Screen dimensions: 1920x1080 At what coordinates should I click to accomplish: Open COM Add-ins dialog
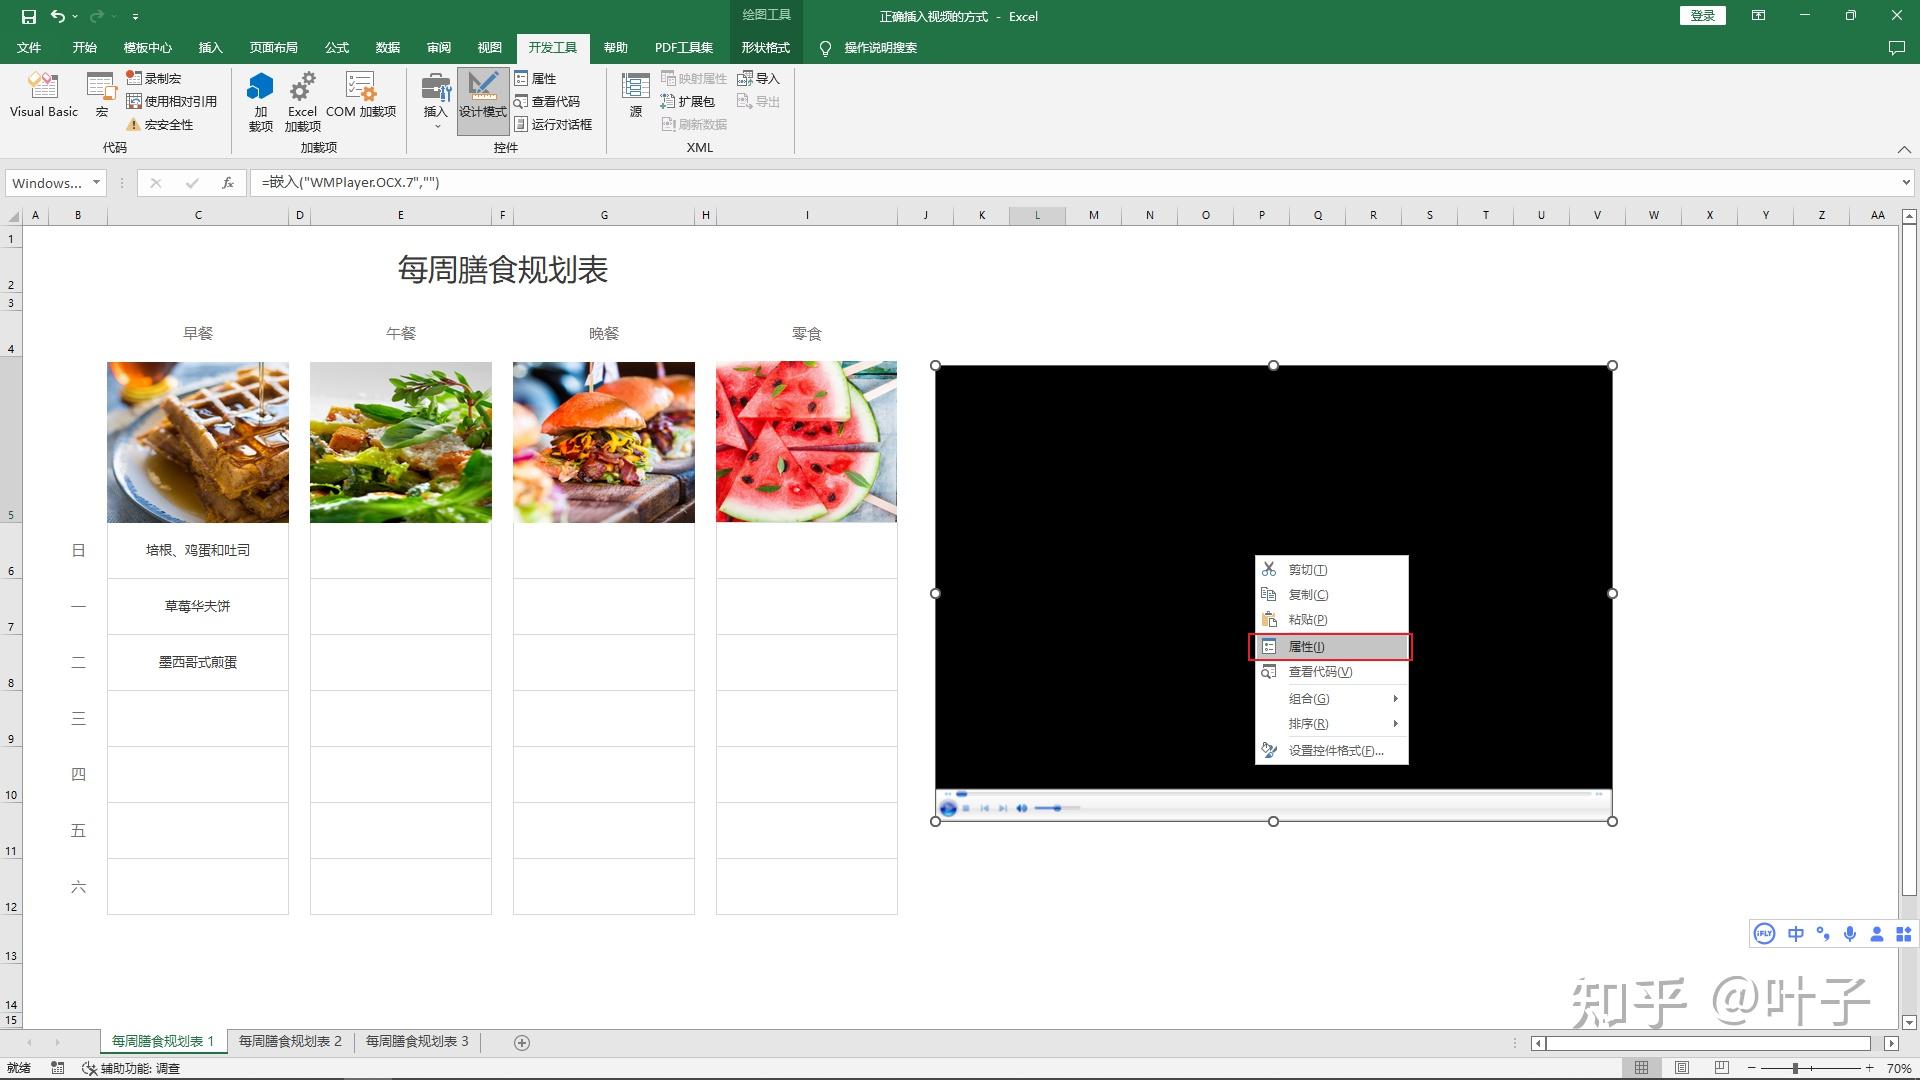click(360, 95)
